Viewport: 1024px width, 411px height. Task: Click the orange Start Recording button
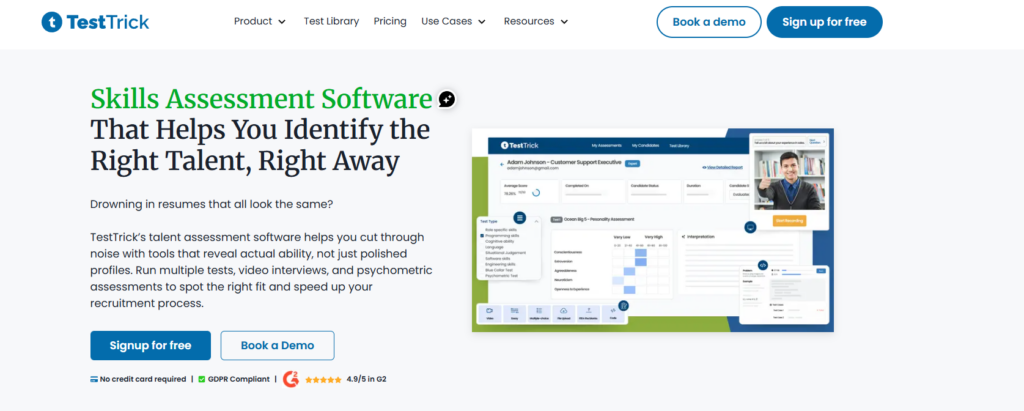[x=790, y=221]
